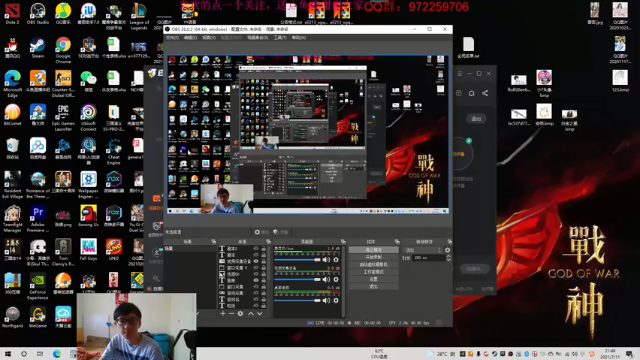The image size is (640, 360).
Task: Toggle visibility eye of the first text source
Action: coord(256,248)
